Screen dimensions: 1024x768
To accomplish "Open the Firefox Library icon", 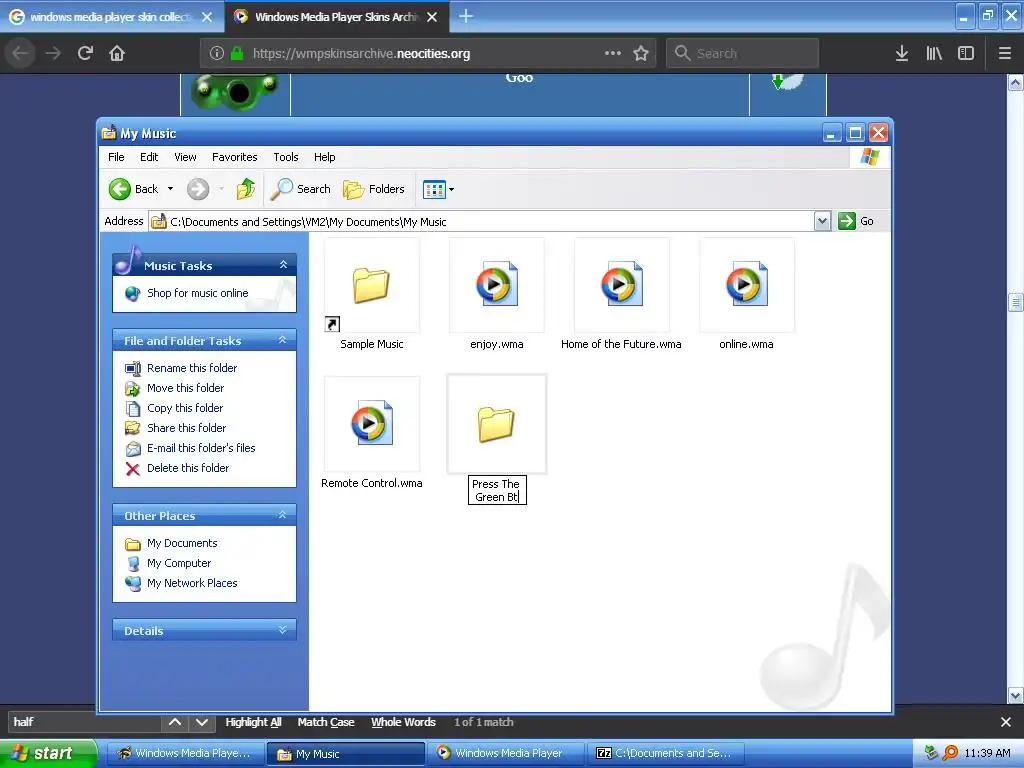I will (934, 53).
